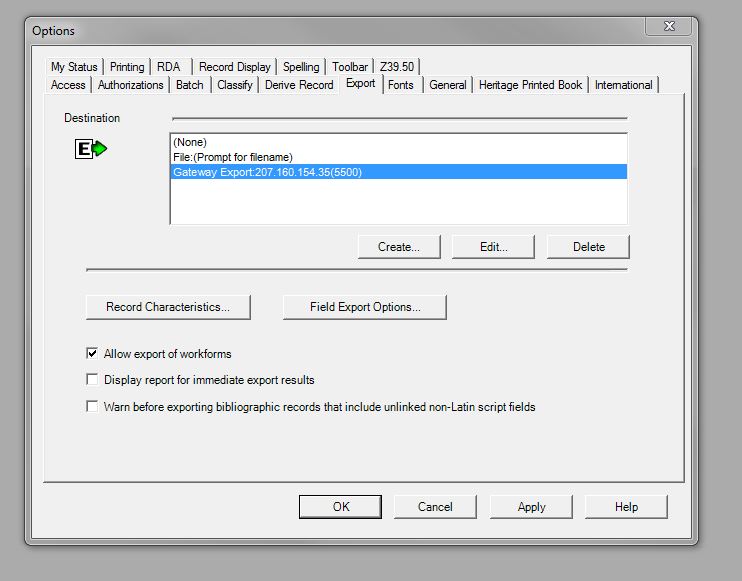Open the Spelling tab

tap(301, 67)
